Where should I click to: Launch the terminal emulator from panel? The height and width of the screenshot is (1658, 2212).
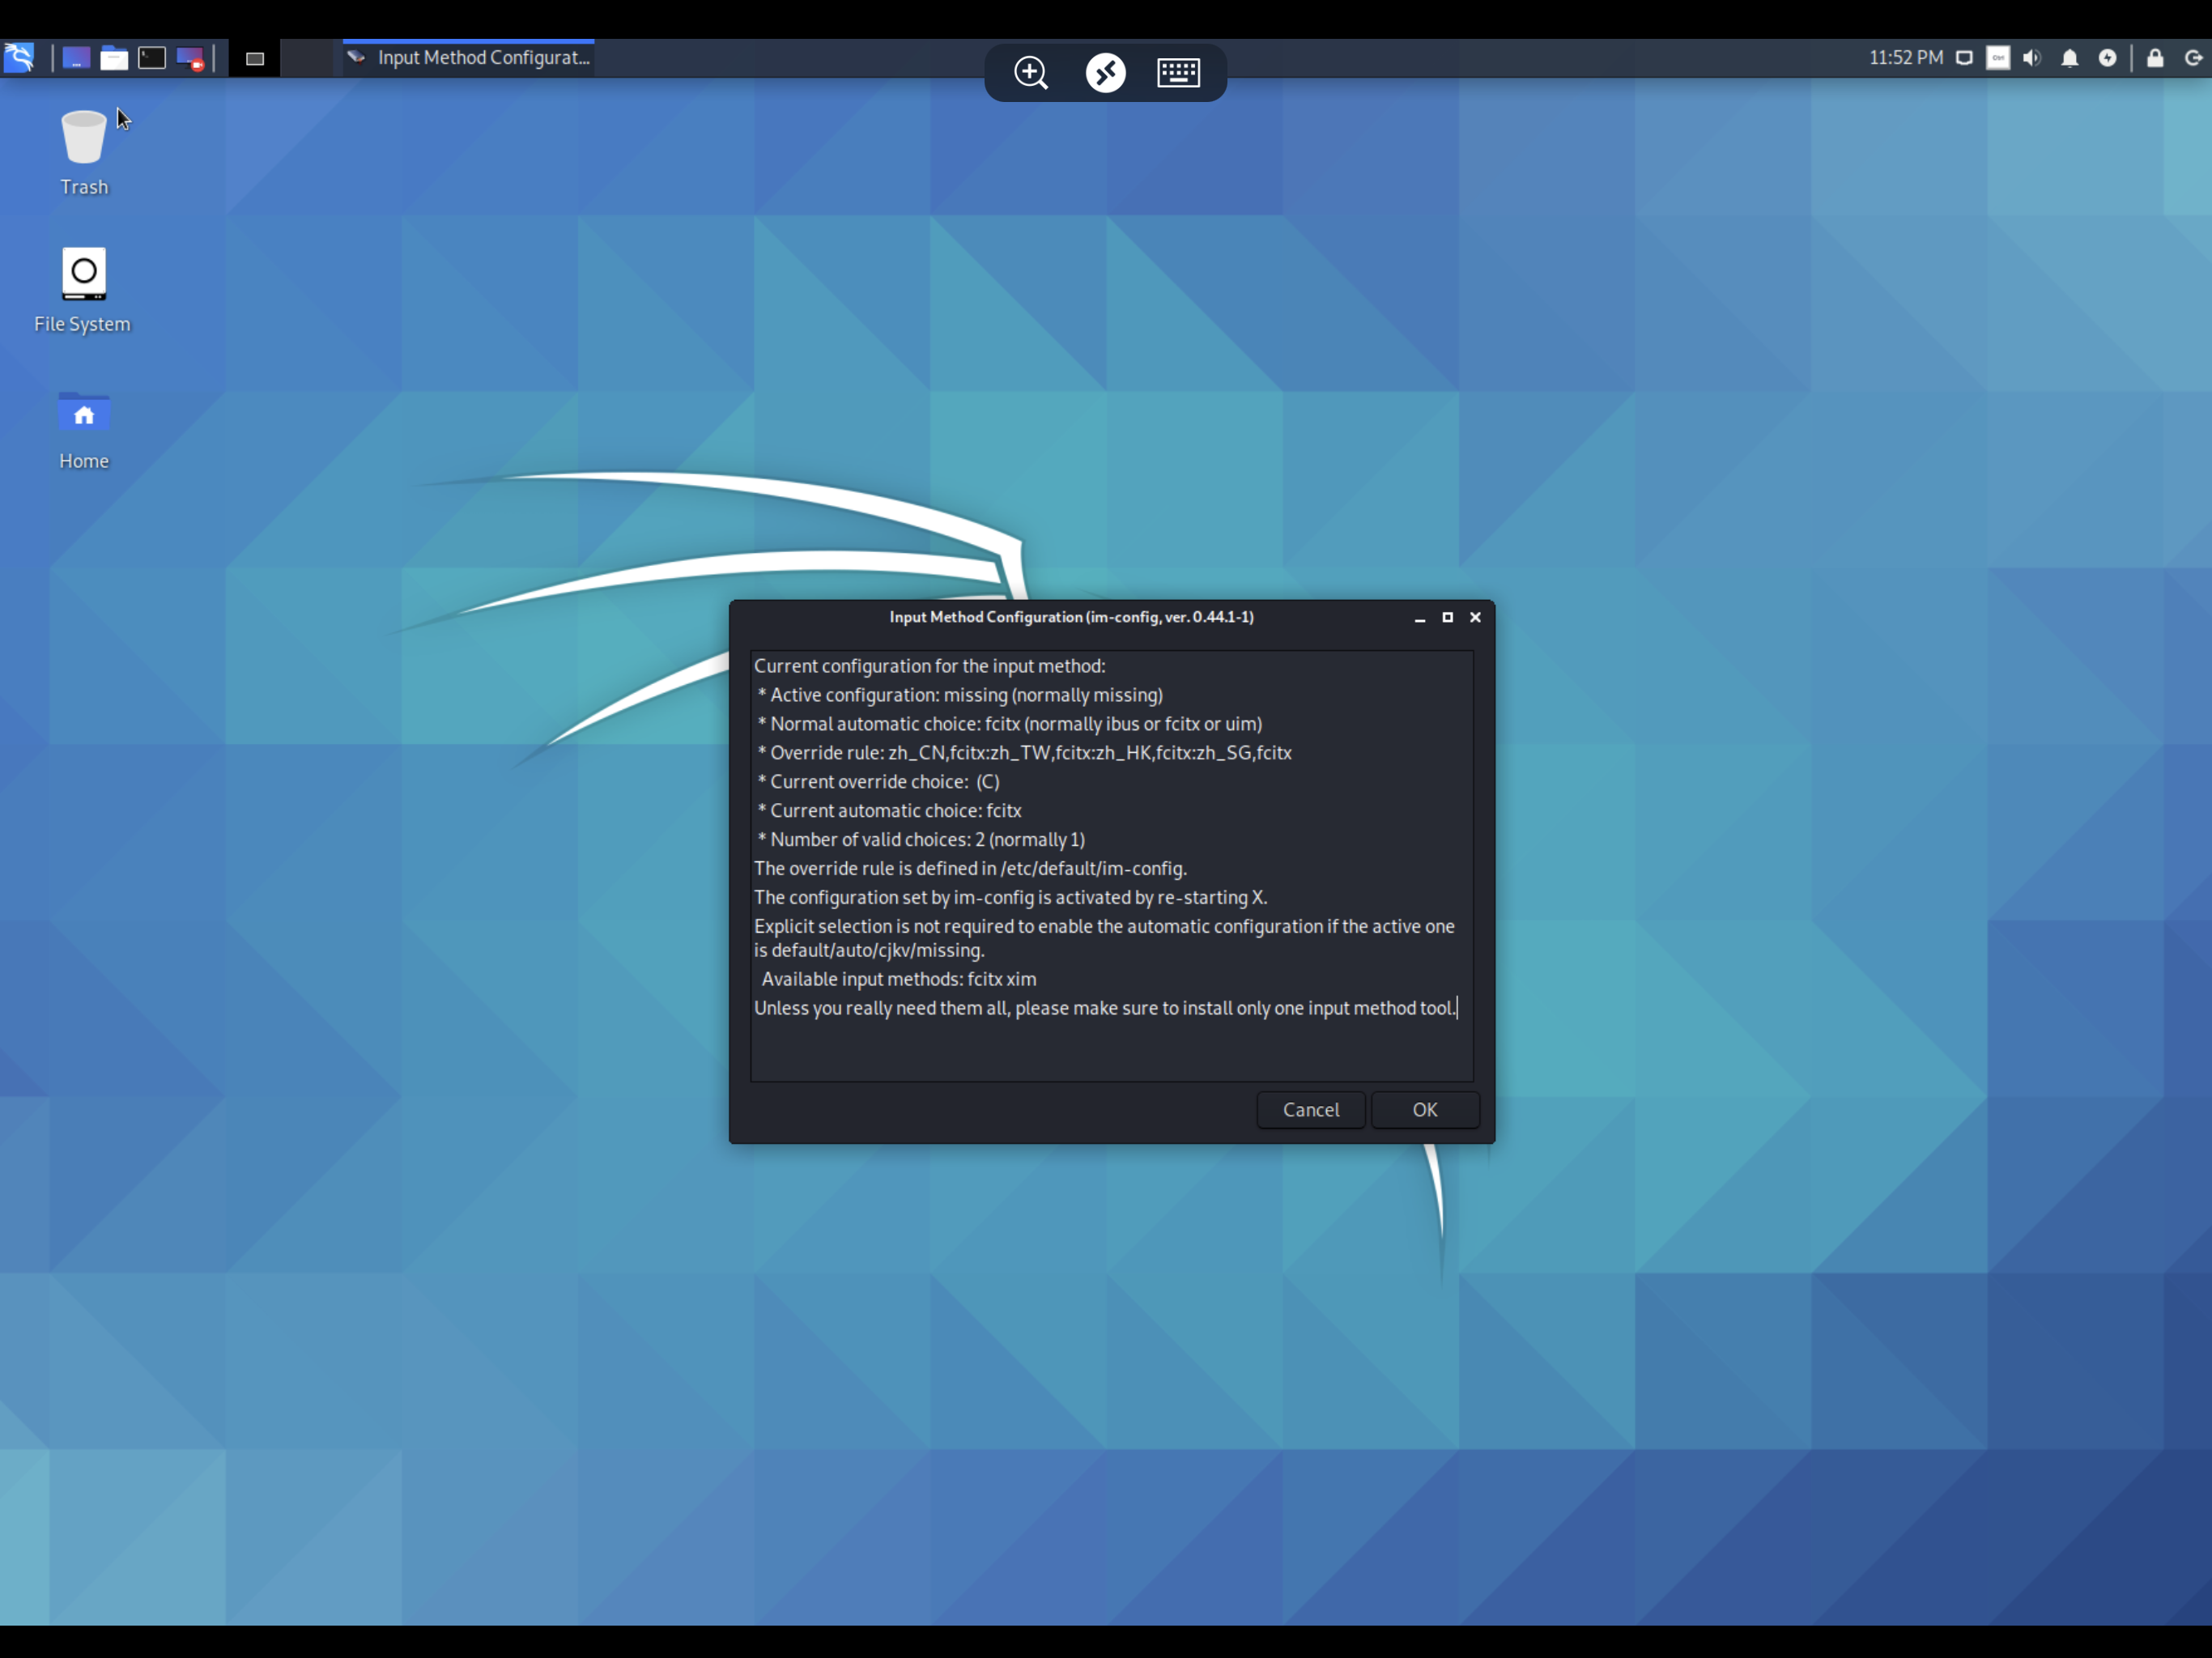152,58
